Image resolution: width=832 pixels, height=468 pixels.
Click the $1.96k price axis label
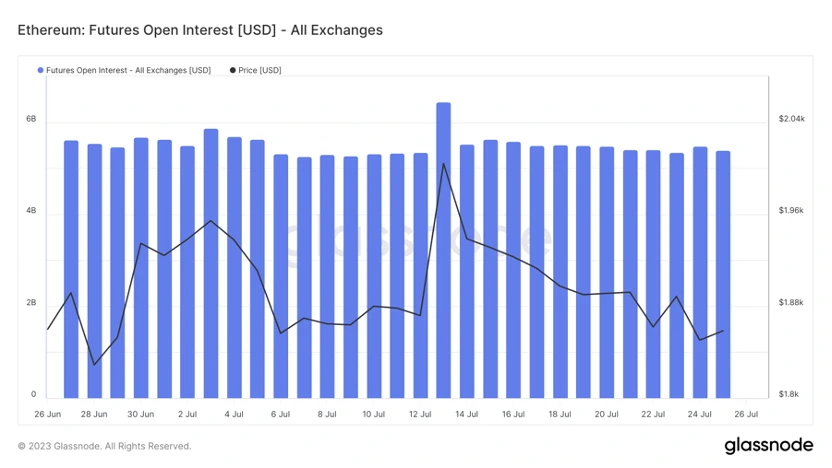(790, 211)
